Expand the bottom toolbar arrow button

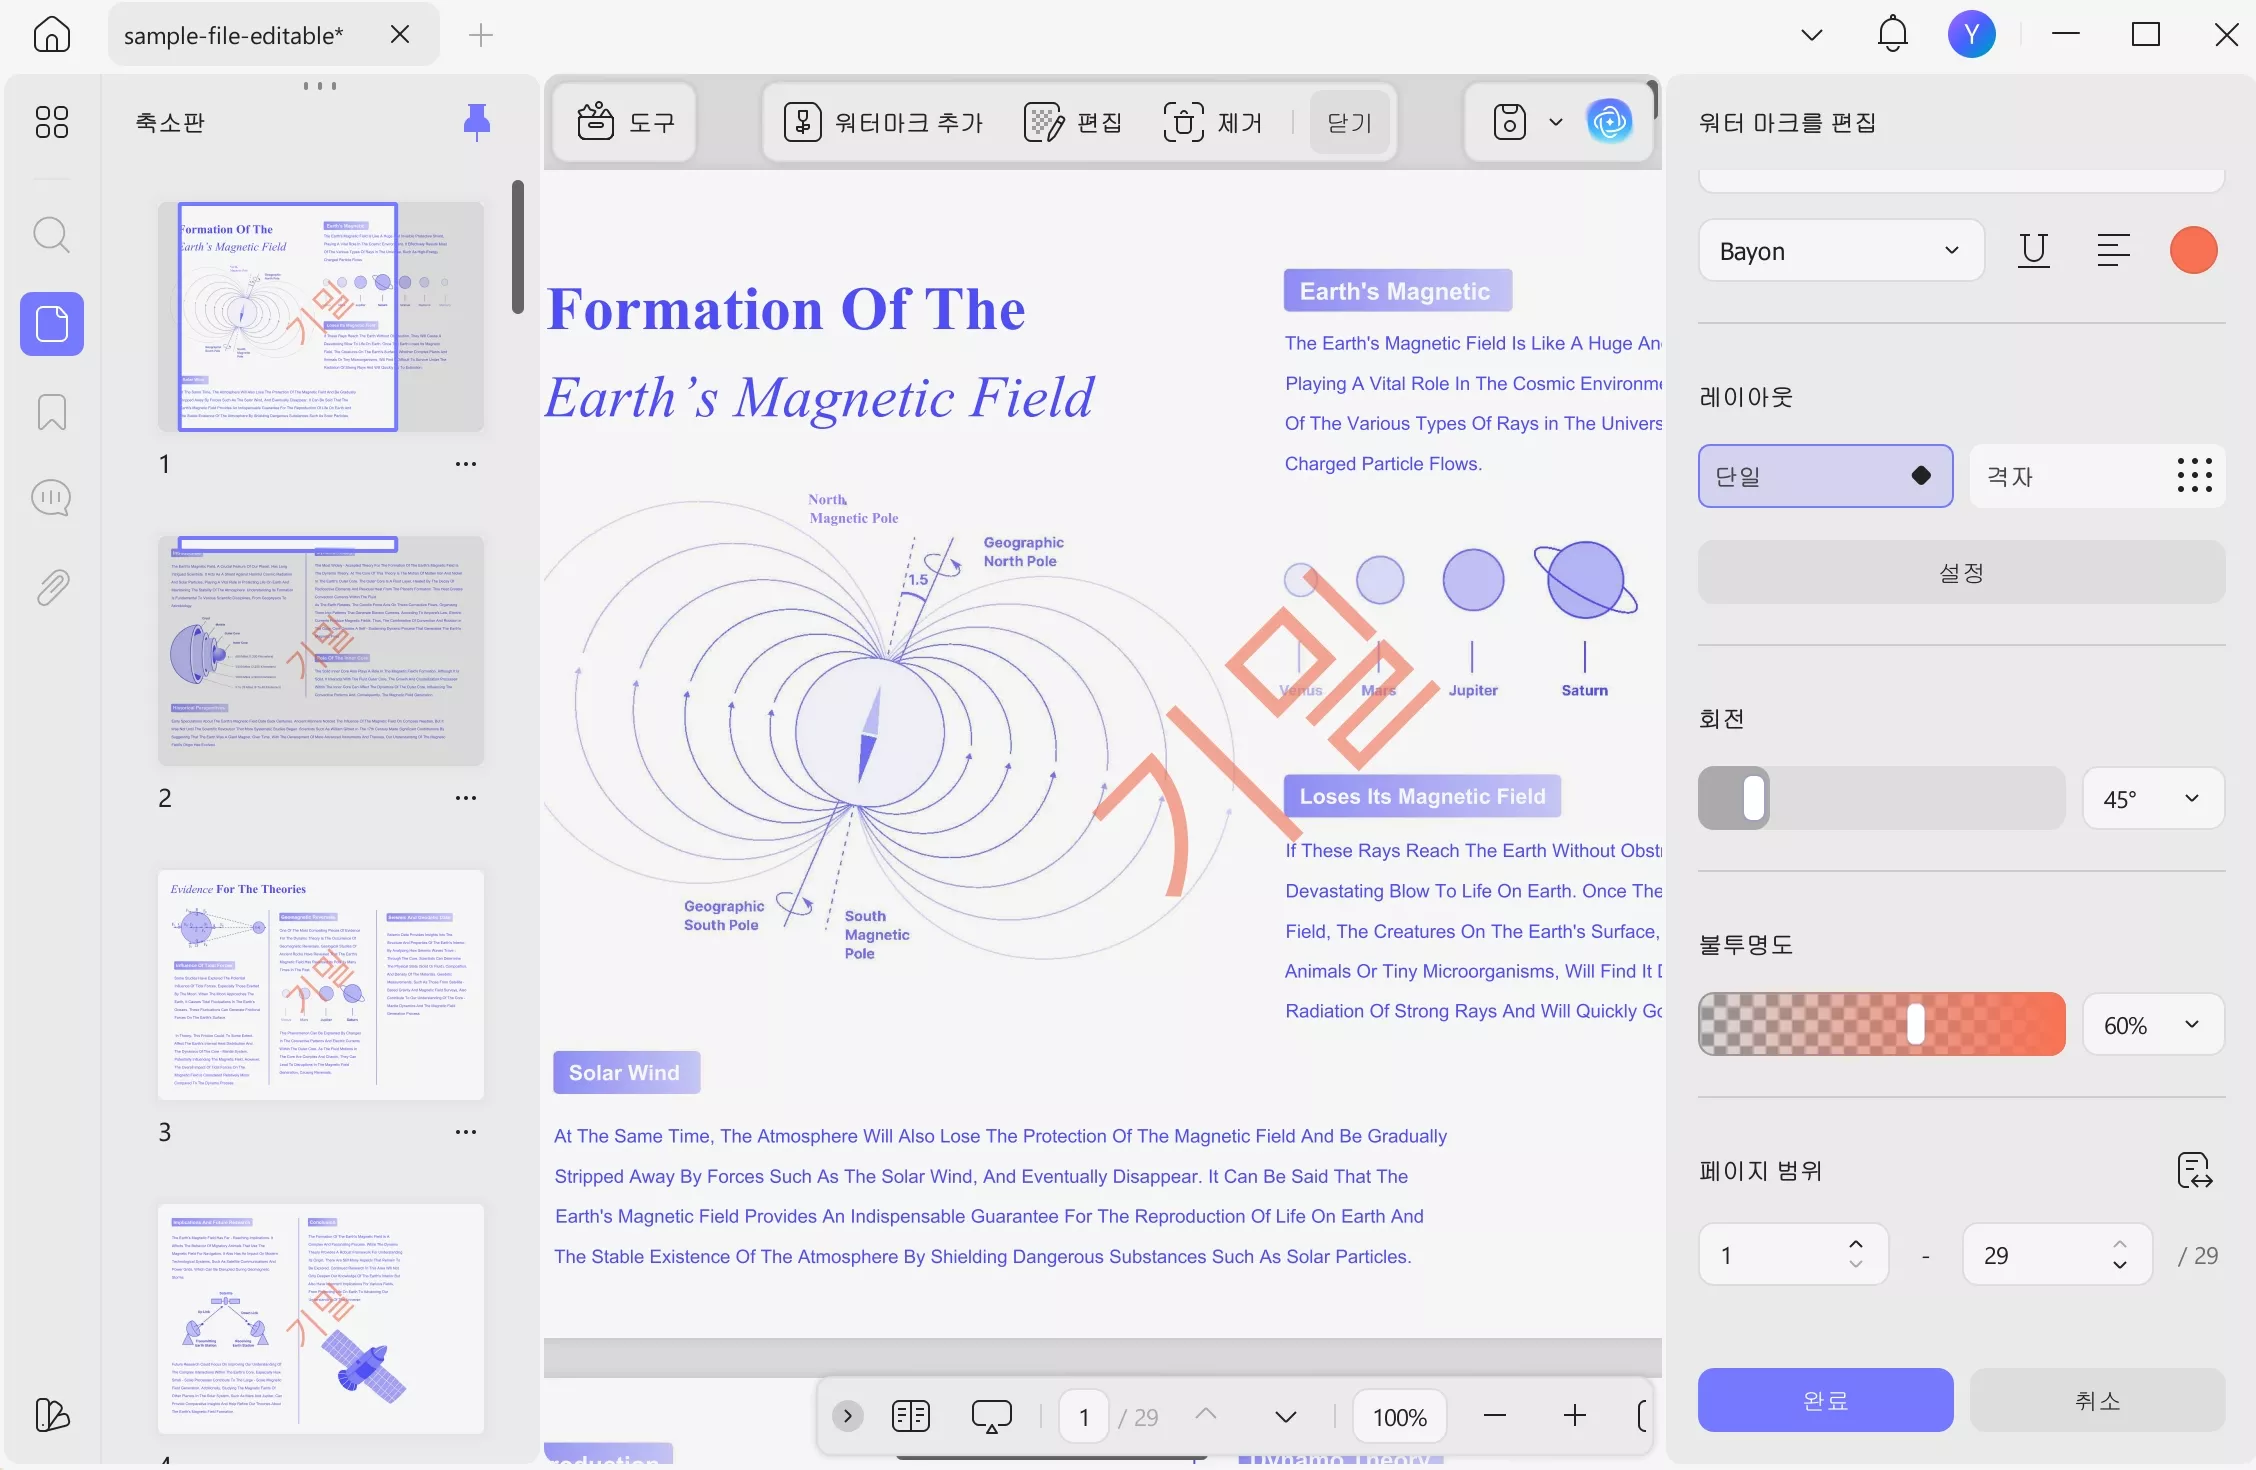pos(847,1416)
